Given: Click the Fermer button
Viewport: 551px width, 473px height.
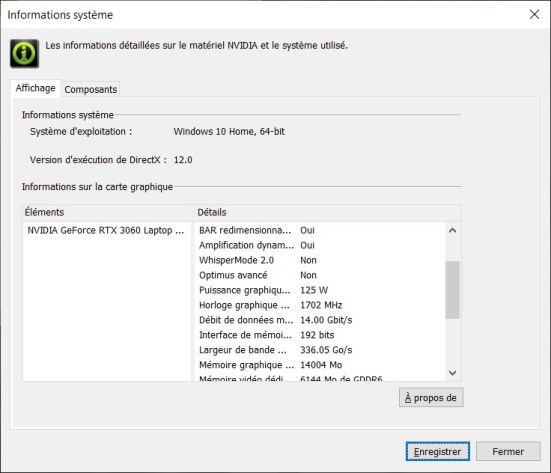Looking at the screenshot, I should 508,451.
